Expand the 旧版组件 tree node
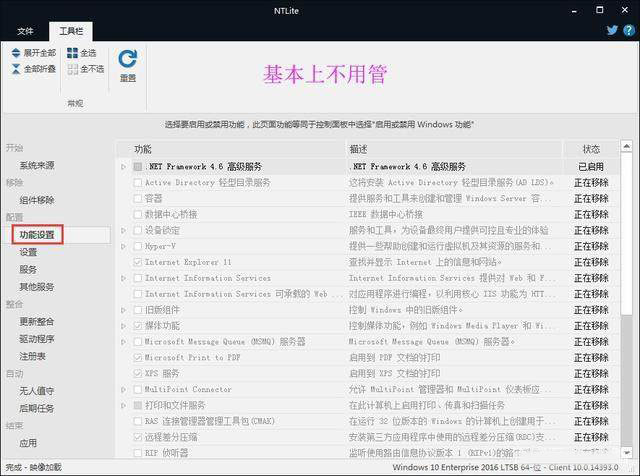The image size is (640, 476). 124,310
